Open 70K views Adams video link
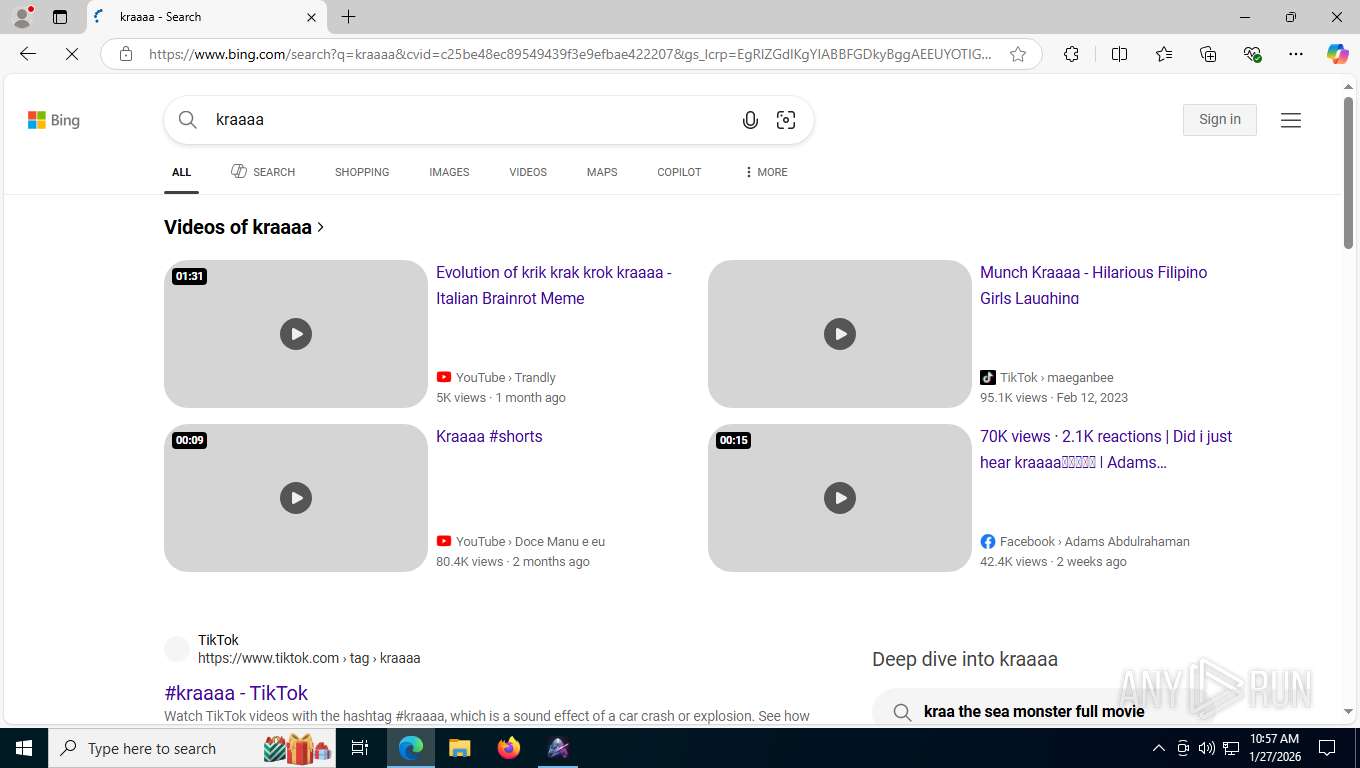 (1106, 449)
